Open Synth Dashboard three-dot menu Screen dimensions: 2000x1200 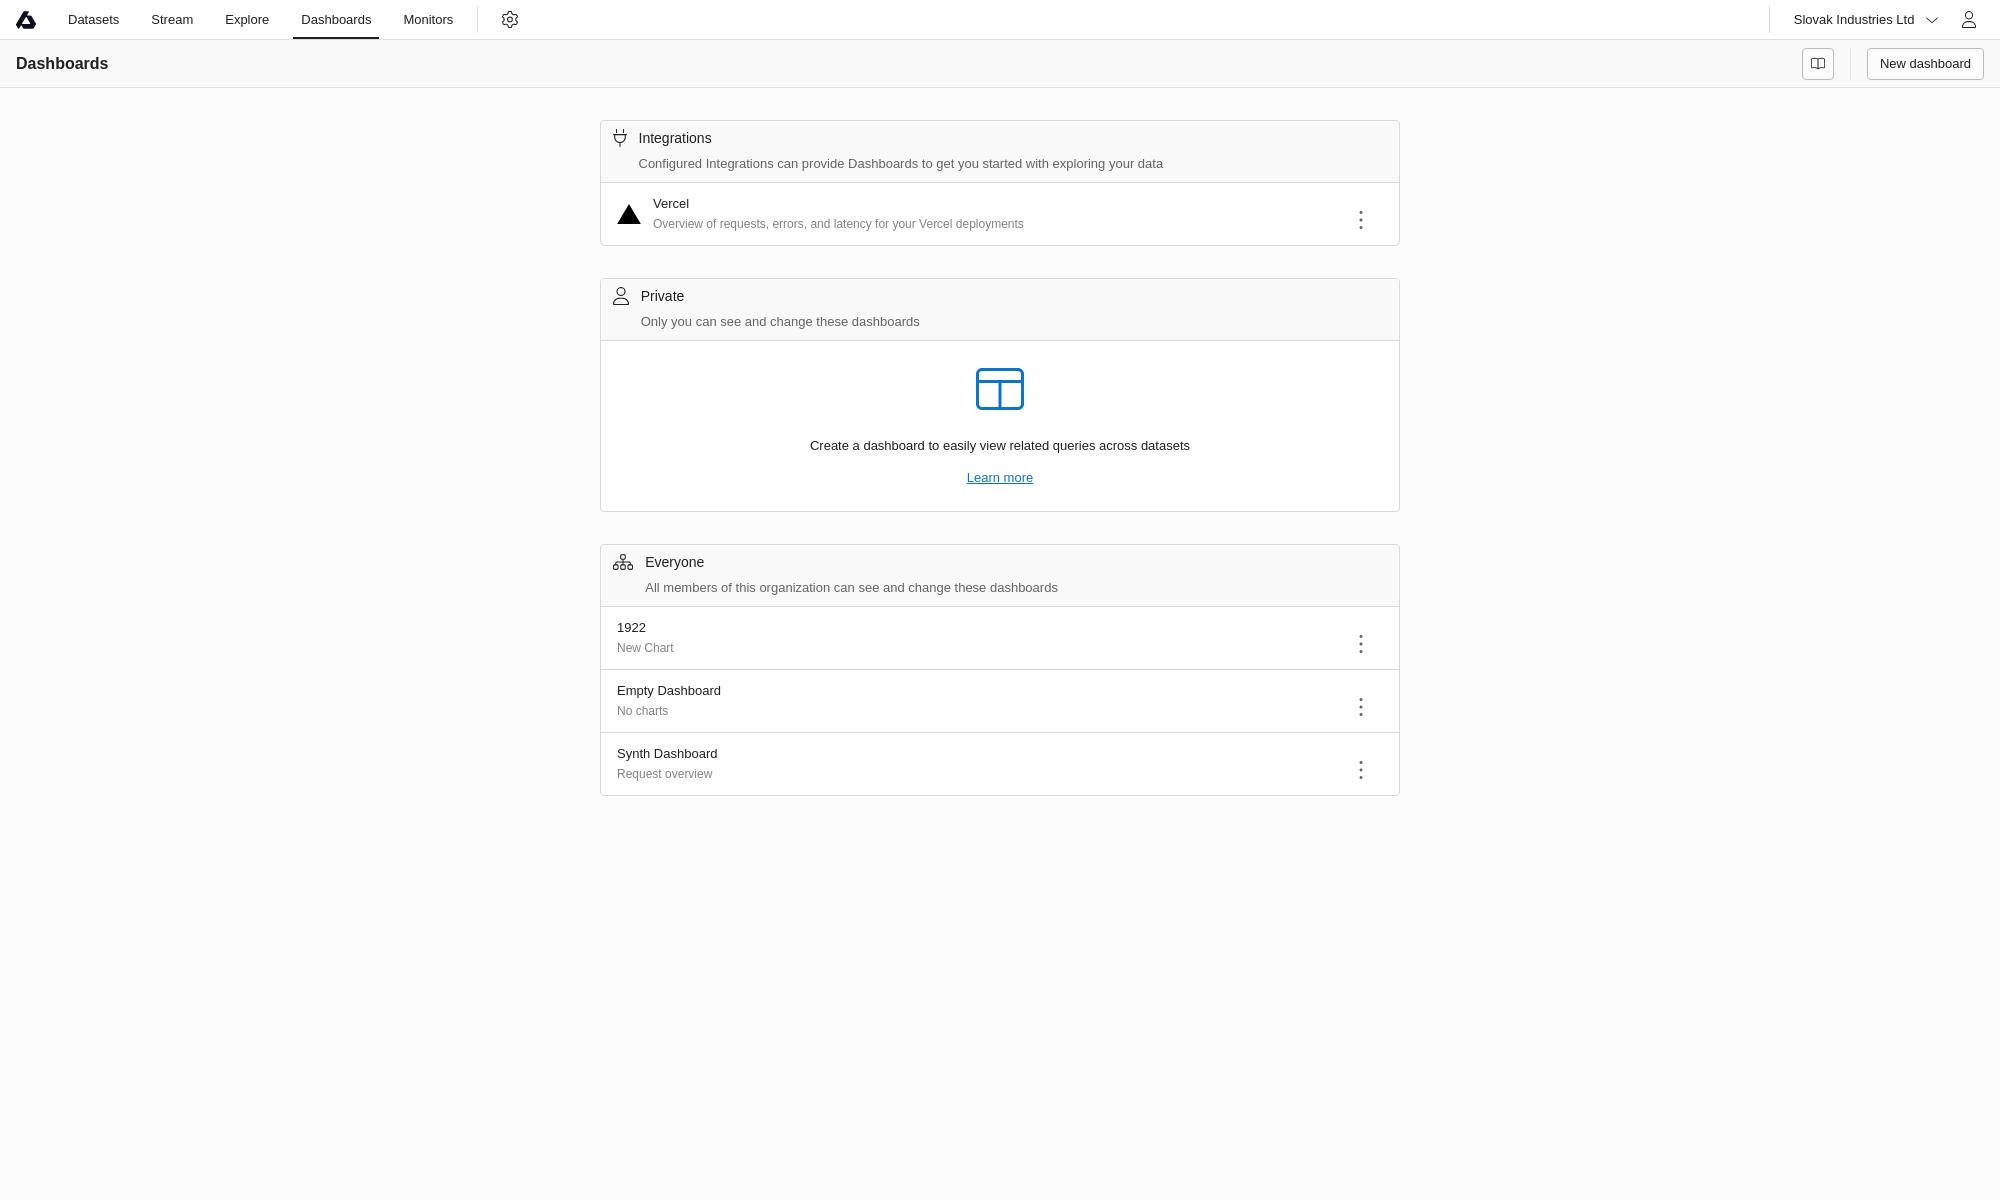click(x=1360, y=770)
